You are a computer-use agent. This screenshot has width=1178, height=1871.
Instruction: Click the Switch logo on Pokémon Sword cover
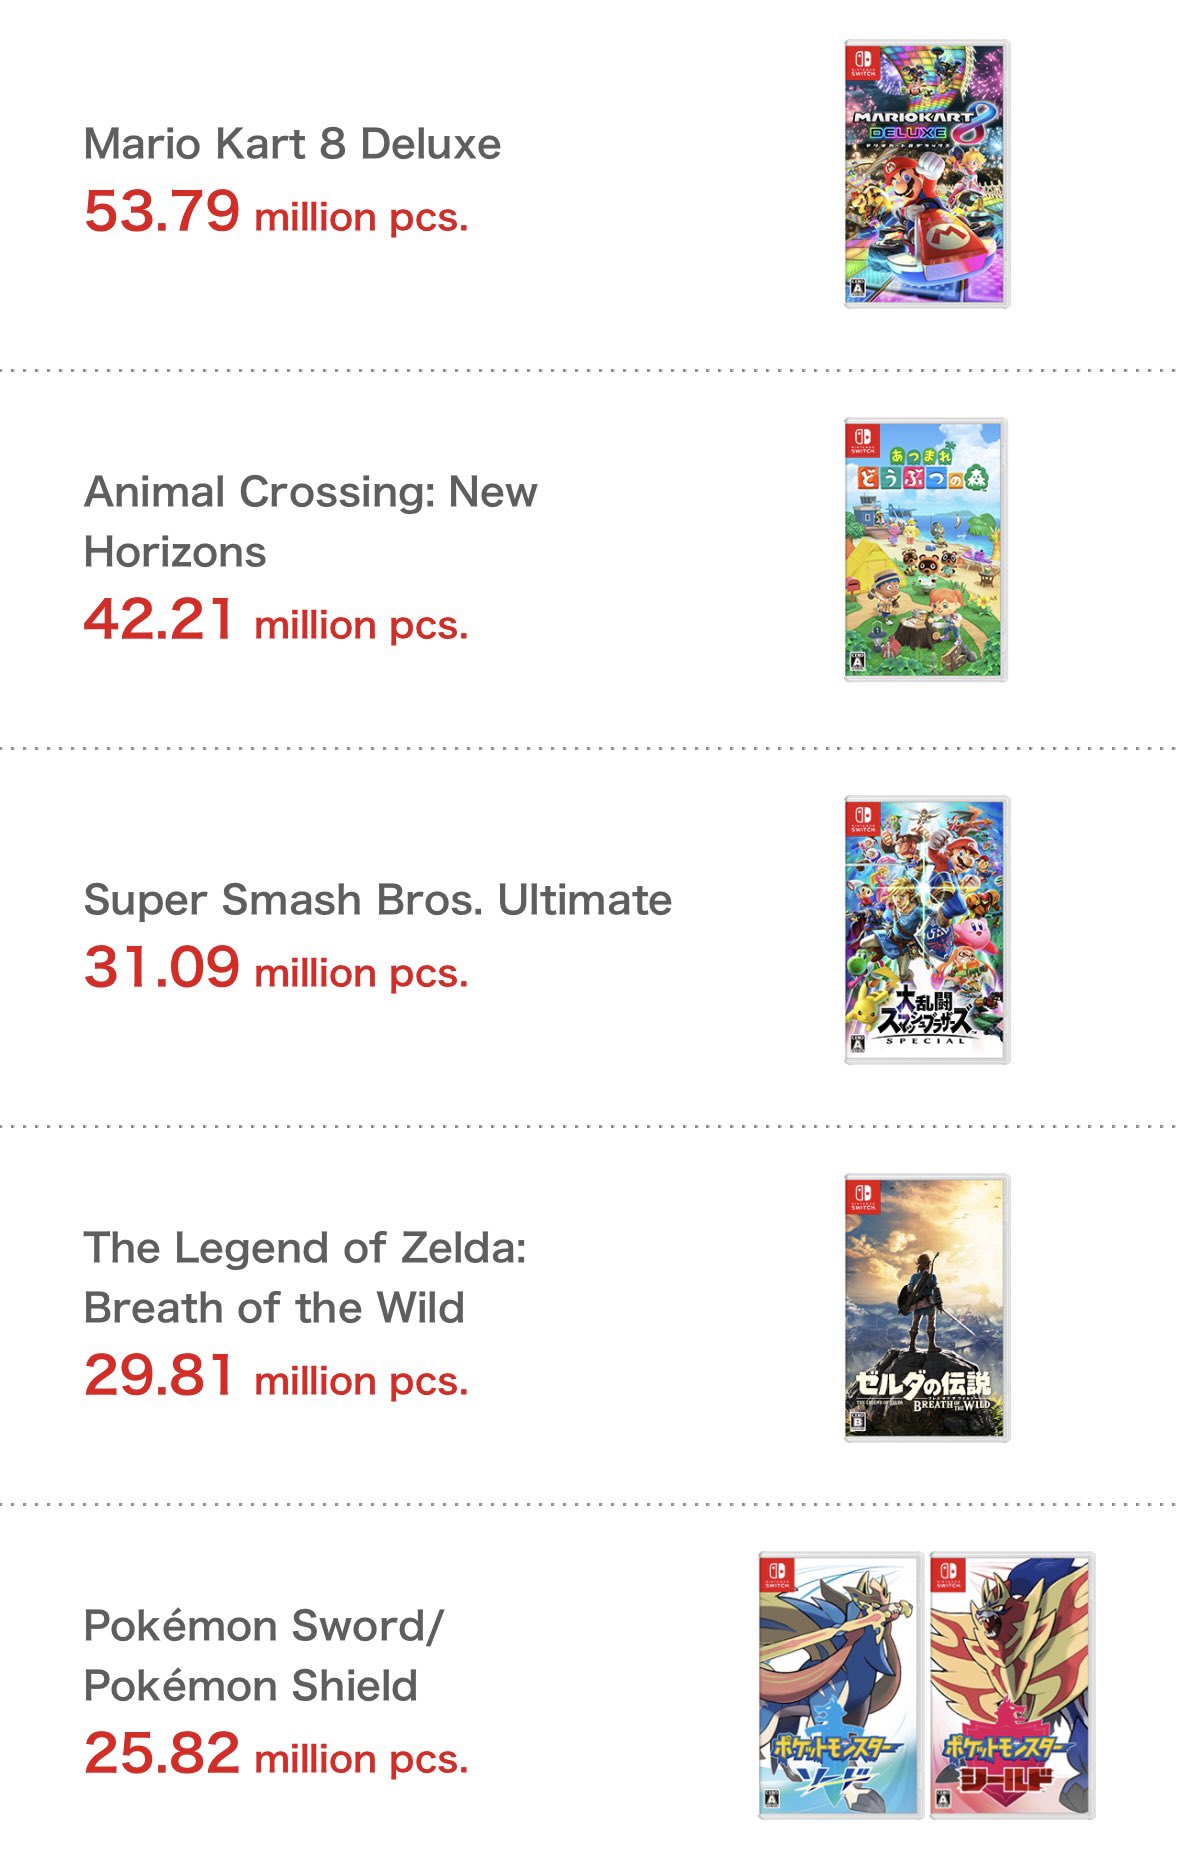tap(777, 1573)
